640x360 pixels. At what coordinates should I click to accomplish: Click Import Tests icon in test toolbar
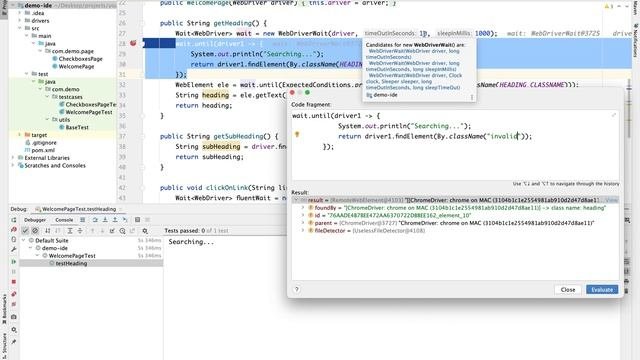[x=112, y=231]
